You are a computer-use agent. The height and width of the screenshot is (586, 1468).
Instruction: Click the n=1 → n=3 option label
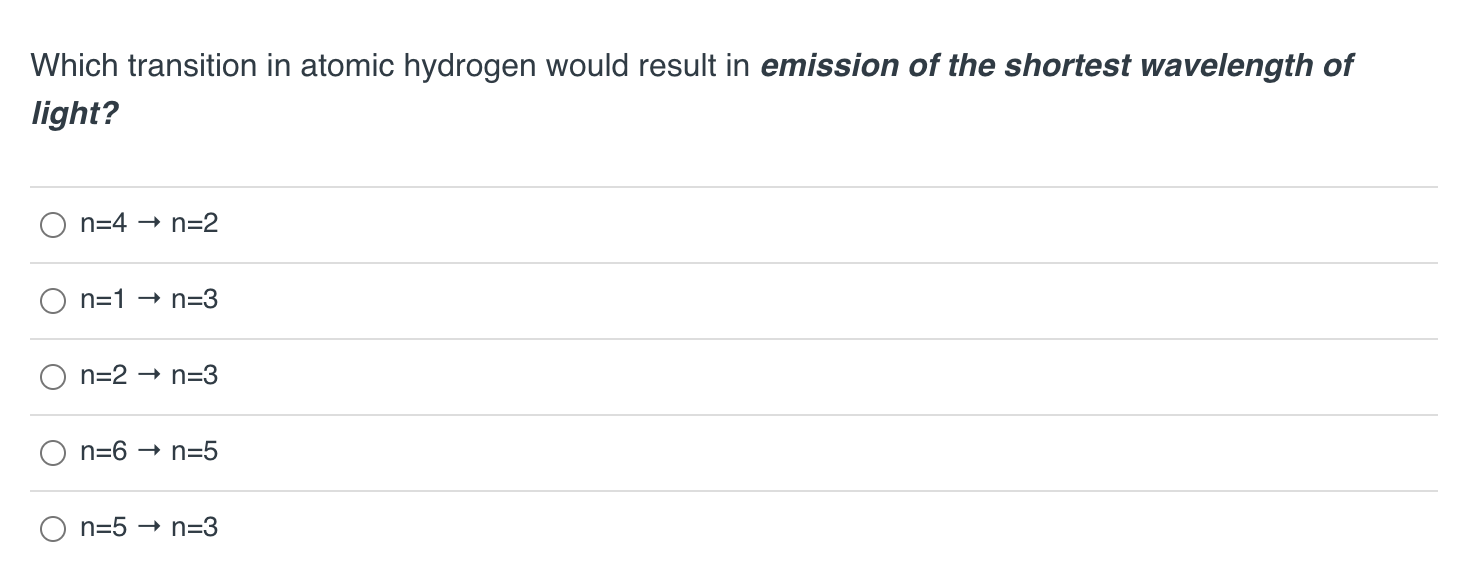click(x=148, y=300)
